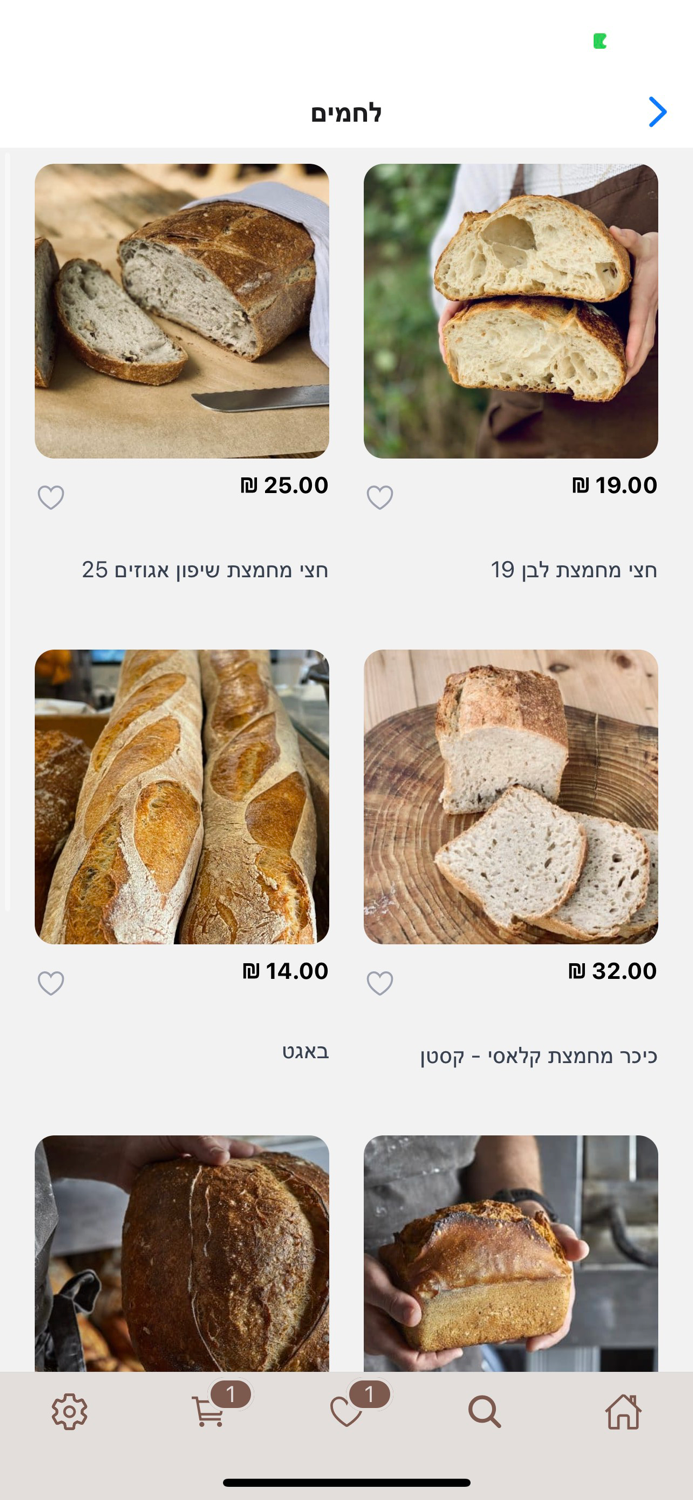View favorites via the heart icon in bottom bar
The image size is (693, 1500).
[347, 1415]
